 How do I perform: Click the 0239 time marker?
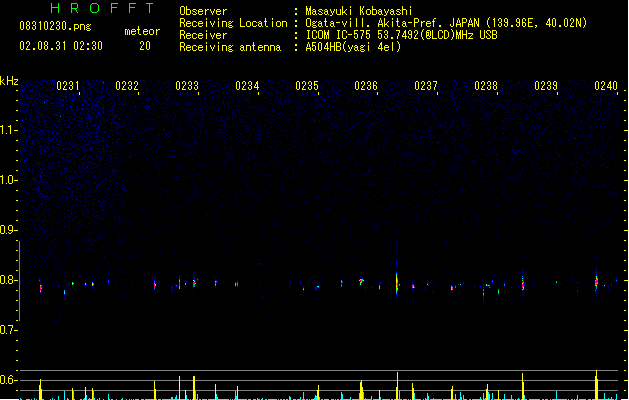(546, 86)
